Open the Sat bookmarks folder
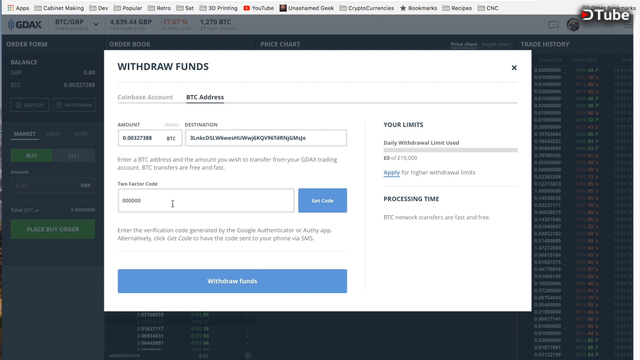 coord(185,8)
